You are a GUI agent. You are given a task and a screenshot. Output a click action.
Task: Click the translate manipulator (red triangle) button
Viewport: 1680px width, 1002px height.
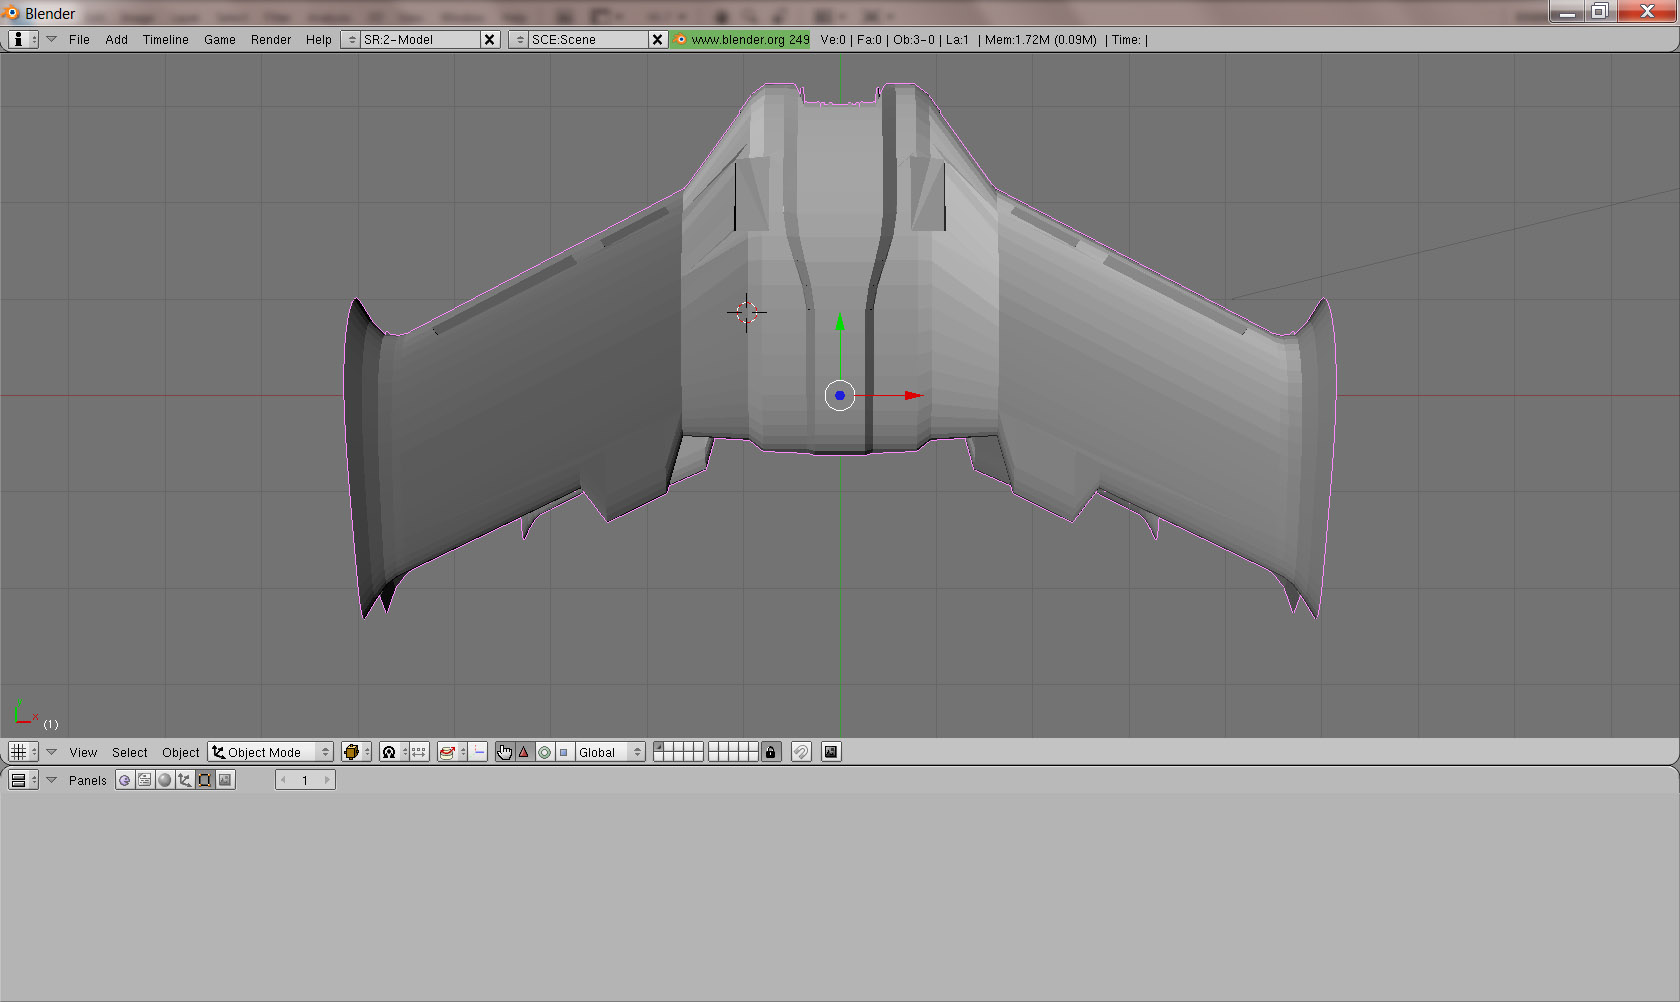(524, 752)
